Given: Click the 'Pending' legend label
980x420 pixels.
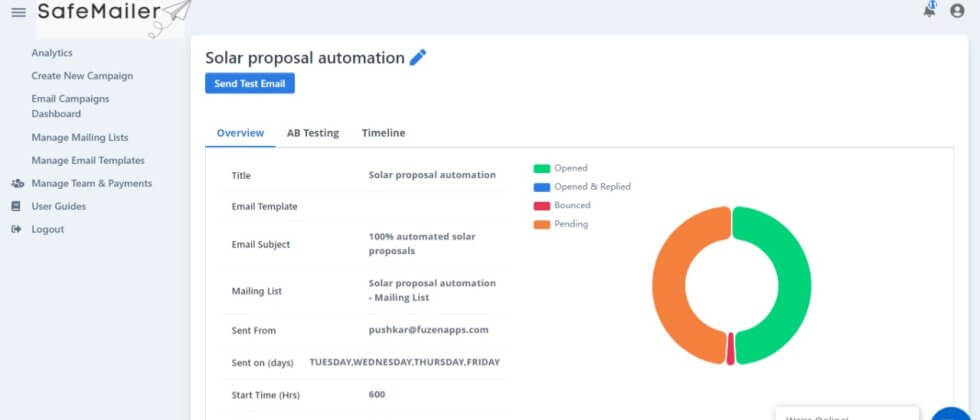Looking at the screenshot, I should tap(571, 224).
